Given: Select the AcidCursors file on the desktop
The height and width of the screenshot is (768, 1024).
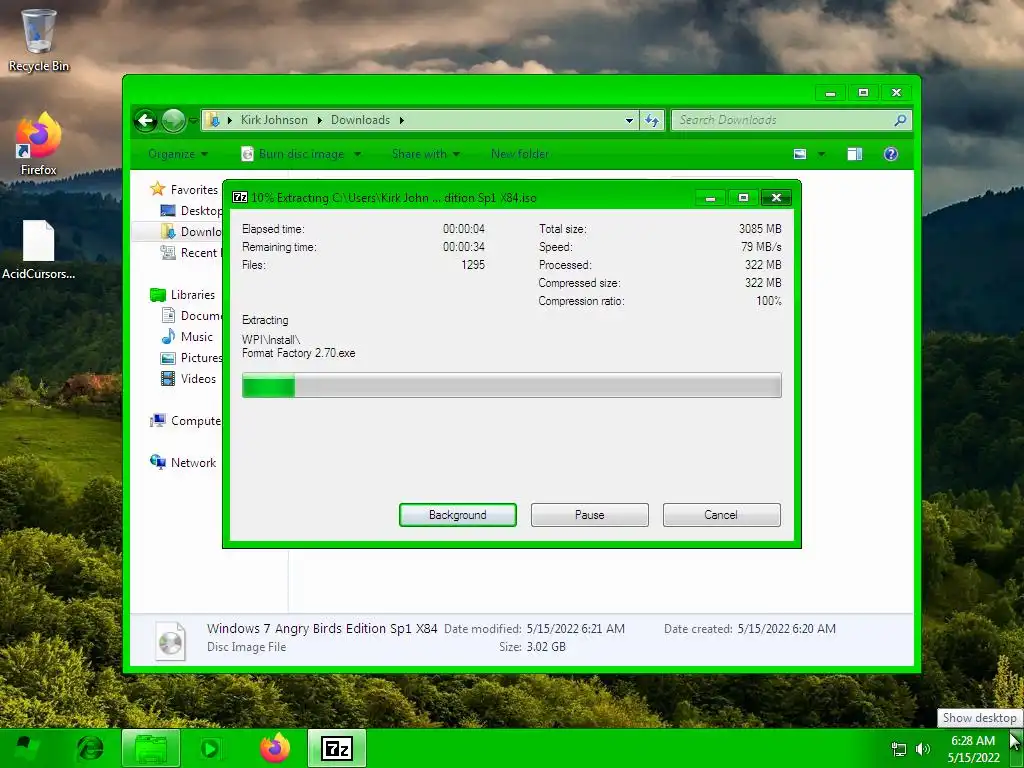Looking at the screenshot, I should 38,250.
